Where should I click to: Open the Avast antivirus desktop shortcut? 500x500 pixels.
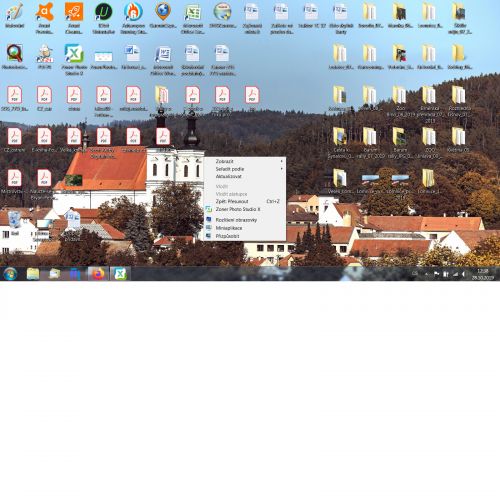(44, 17)
